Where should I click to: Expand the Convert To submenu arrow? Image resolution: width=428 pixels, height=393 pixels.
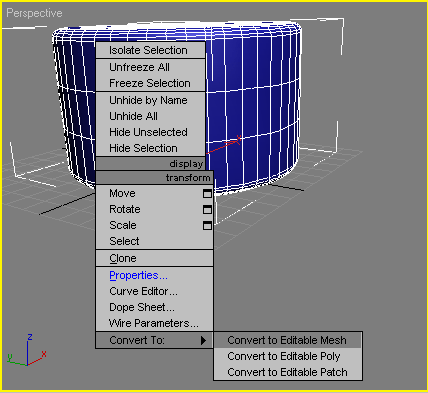click(x=203, y=340)
